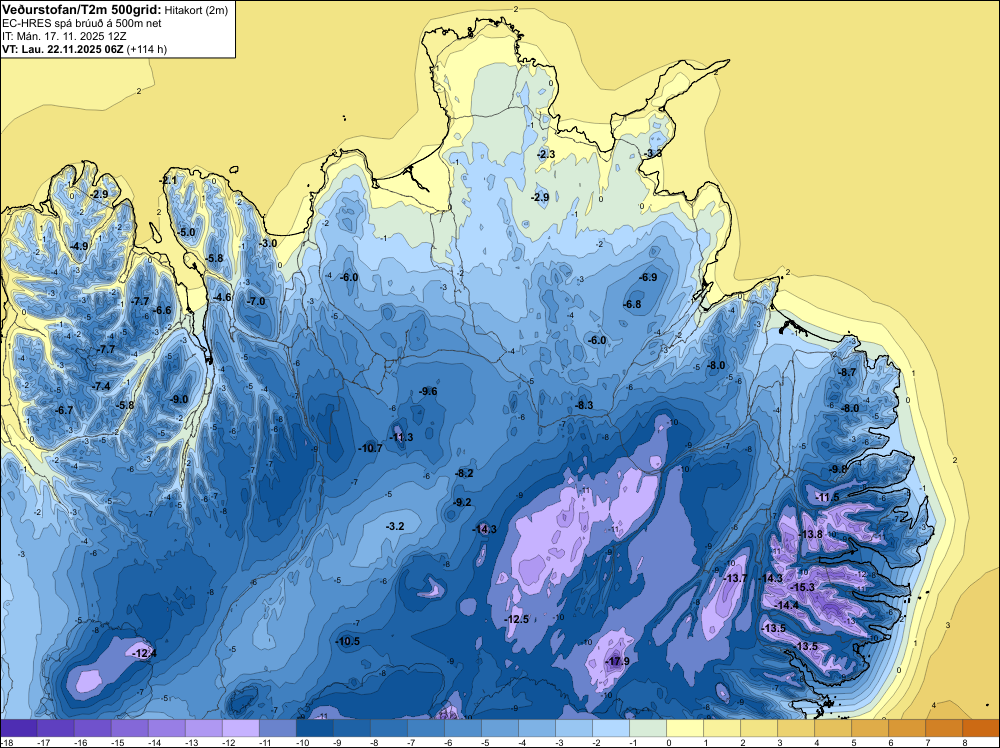1000x748 pixels.
Task: Click the -12.5 temperature value
Action: (x=517, y=619)
